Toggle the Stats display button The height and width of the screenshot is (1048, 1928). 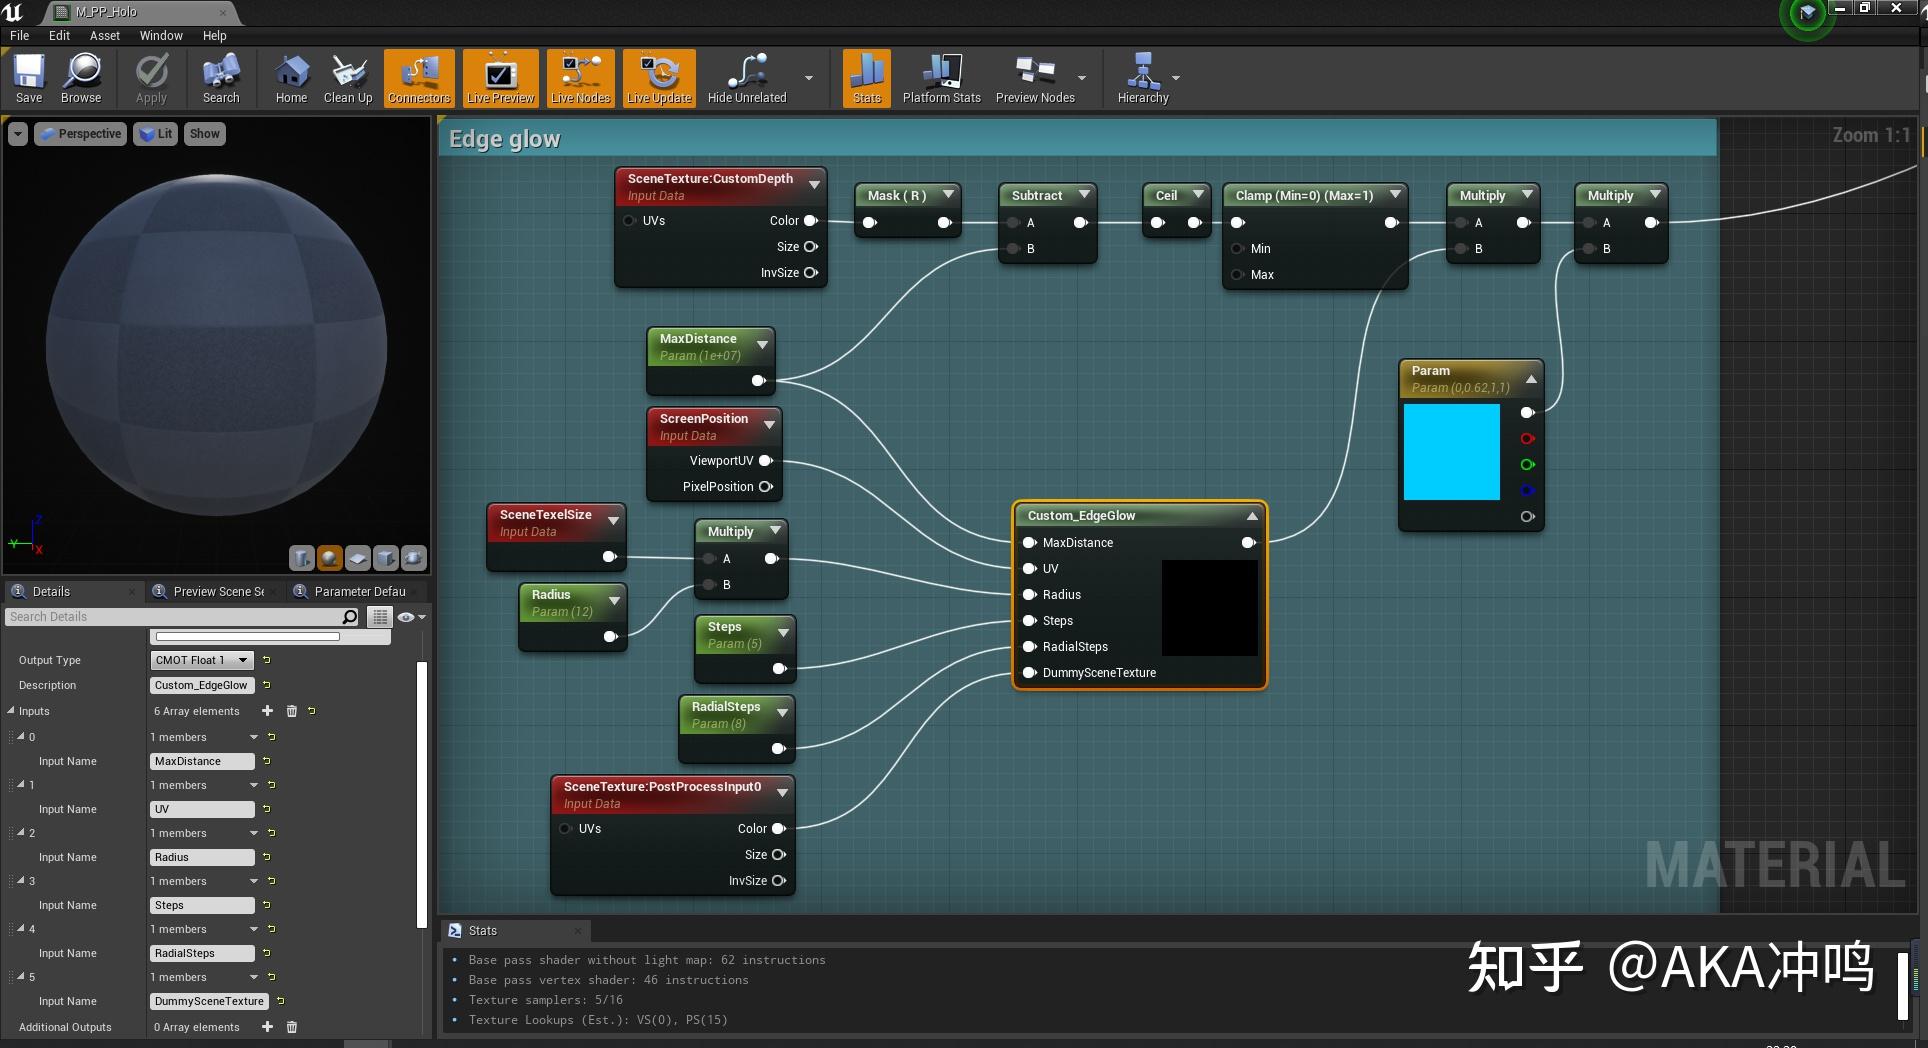[867, 78]
